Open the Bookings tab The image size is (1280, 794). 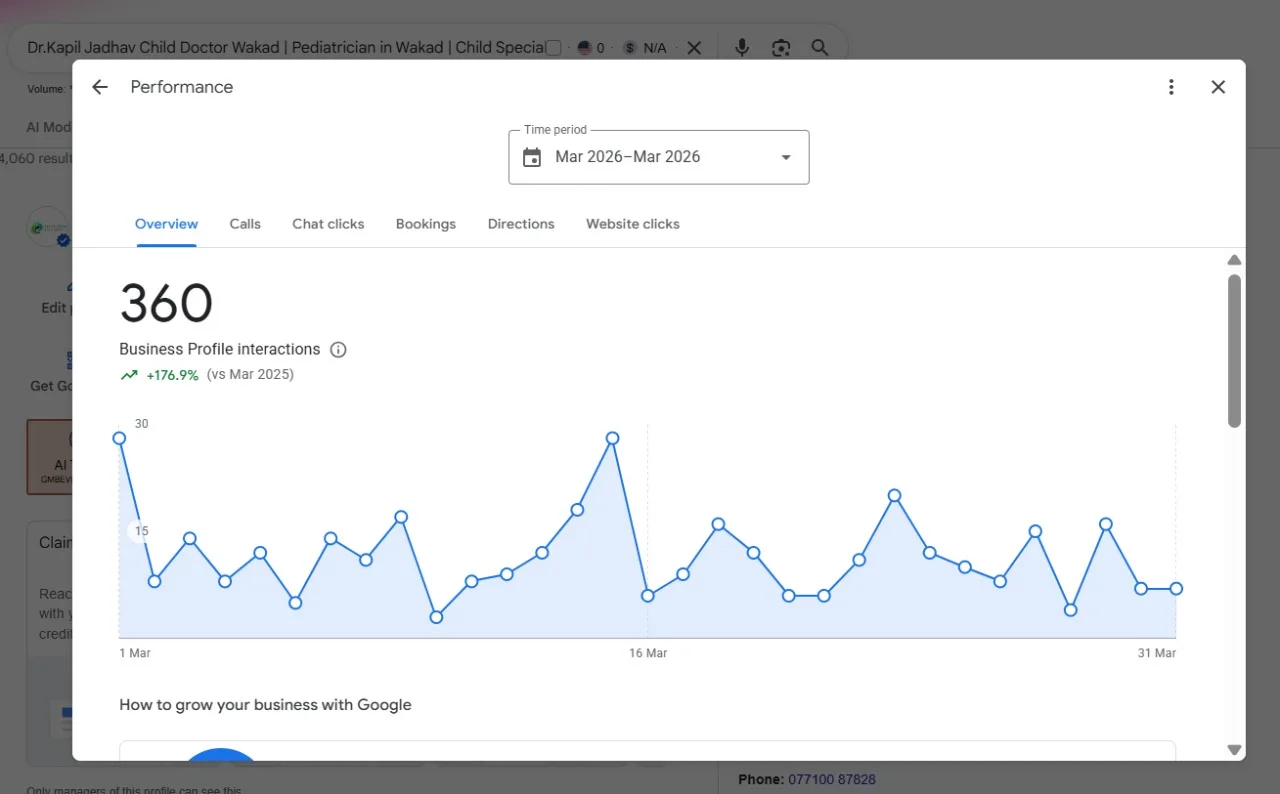tap(426, 224)
